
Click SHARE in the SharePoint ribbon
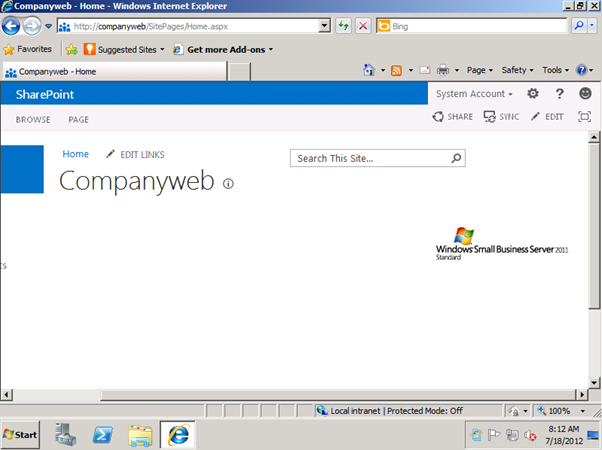(x=453, y=117)
